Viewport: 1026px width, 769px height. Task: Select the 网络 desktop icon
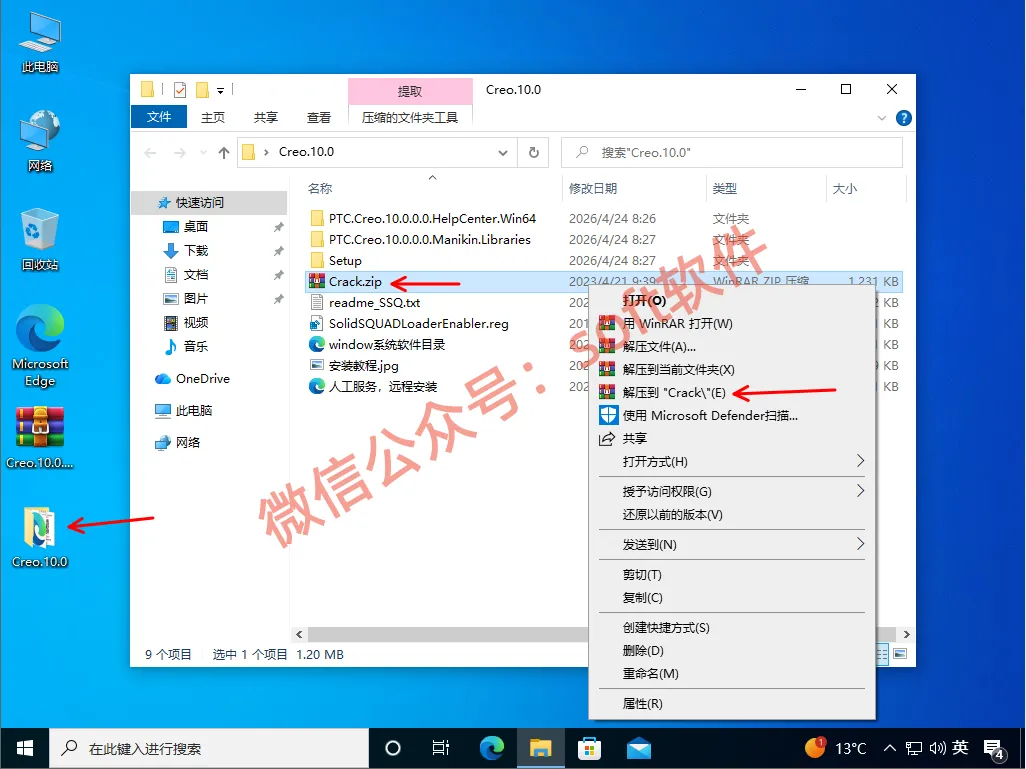click(x=40, y=141)
